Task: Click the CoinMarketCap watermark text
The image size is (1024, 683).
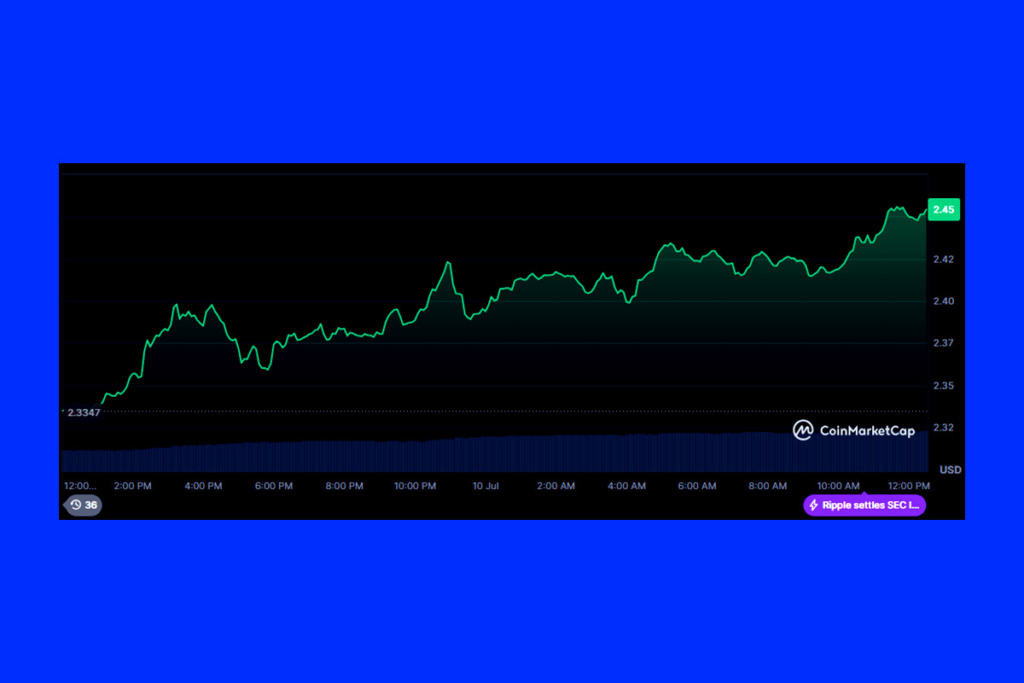Action: (x=866, y=430)
